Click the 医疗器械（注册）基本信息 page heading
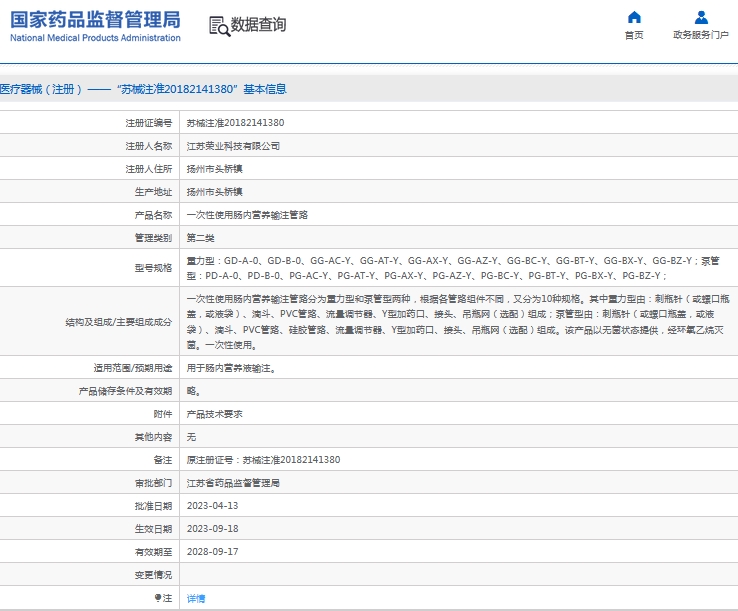Screen dimensions: 738x611 [x=143, y=89]
